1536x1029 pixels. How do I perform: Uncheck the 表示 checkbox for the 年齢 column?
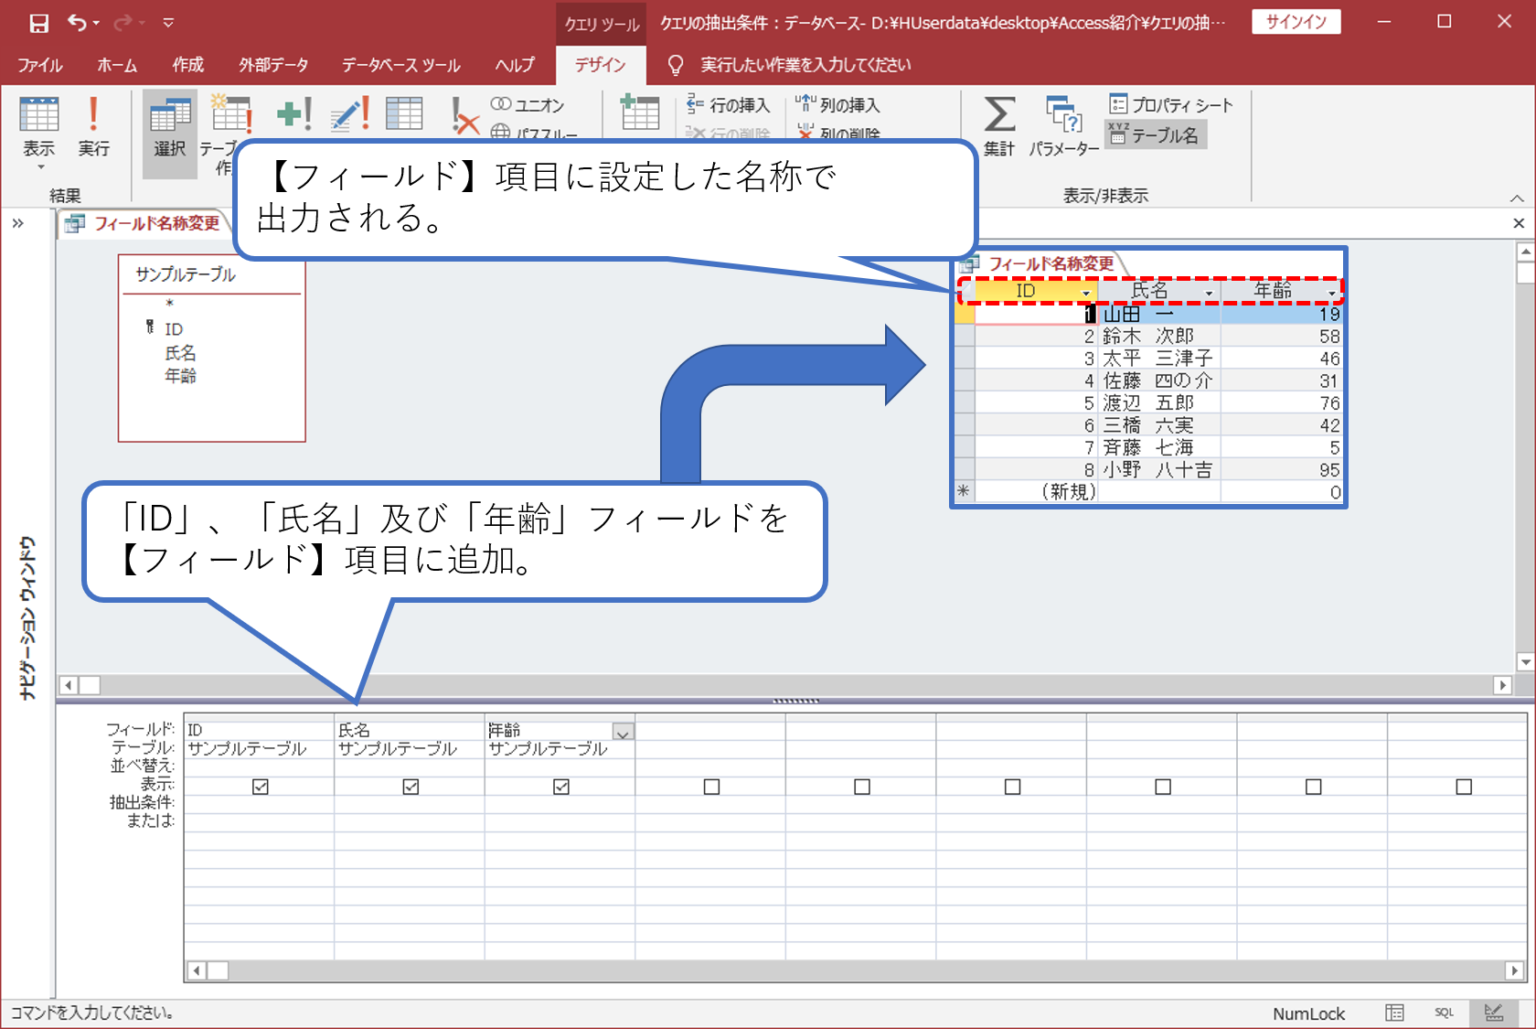(x=561, y=787)
